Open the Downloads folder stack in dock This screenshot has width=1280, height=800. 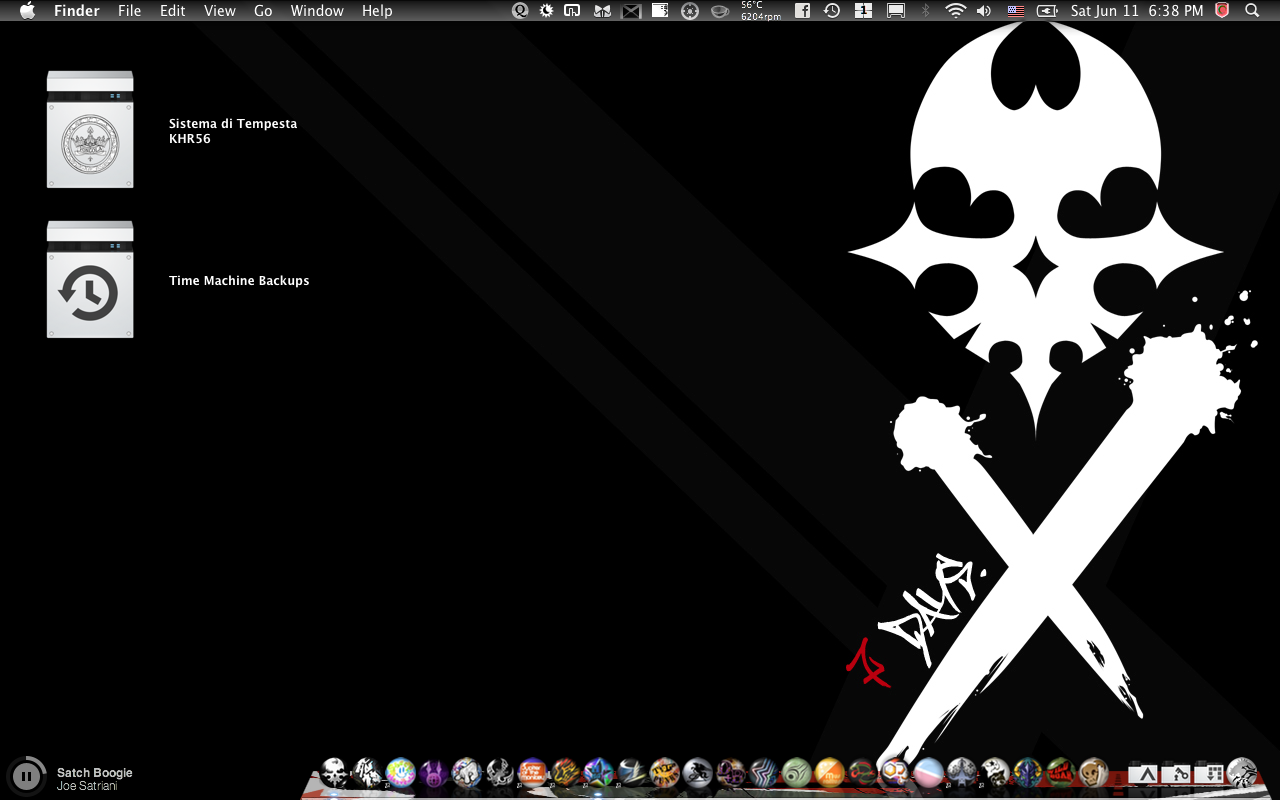coord(1209,773)
